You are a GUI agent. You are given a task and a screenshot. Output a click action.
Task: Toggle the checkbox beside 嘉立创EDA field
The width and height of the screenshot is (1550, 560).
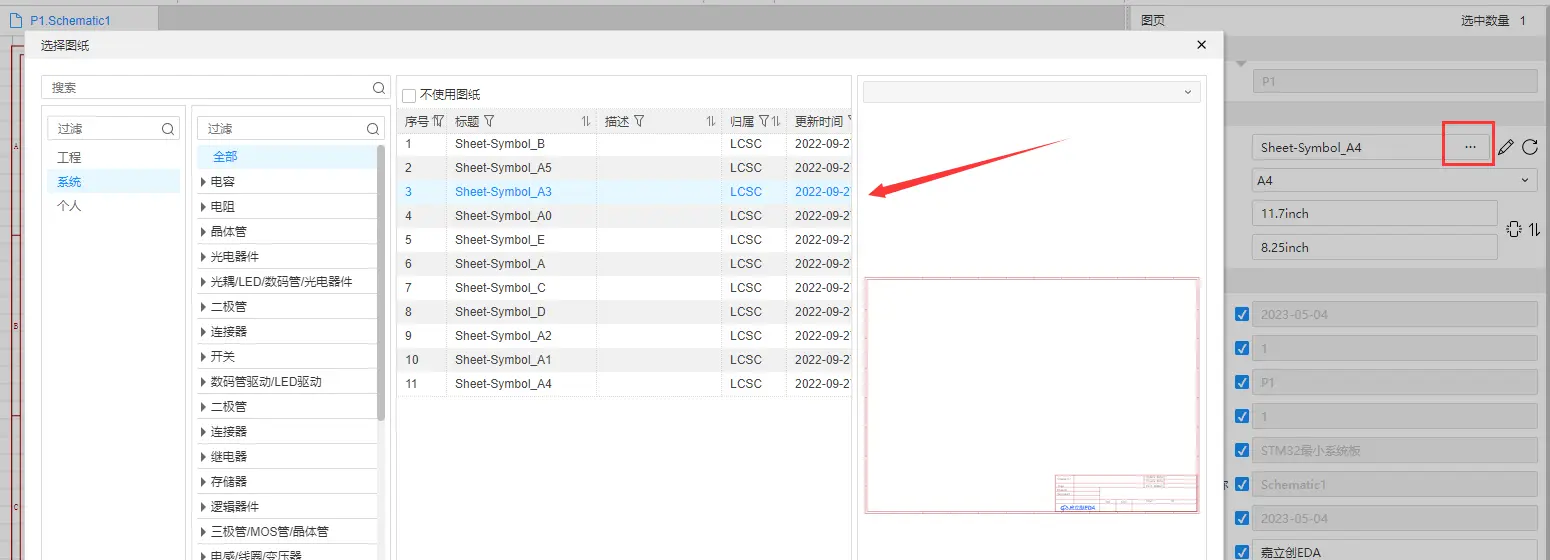(x=1242, y=552)
